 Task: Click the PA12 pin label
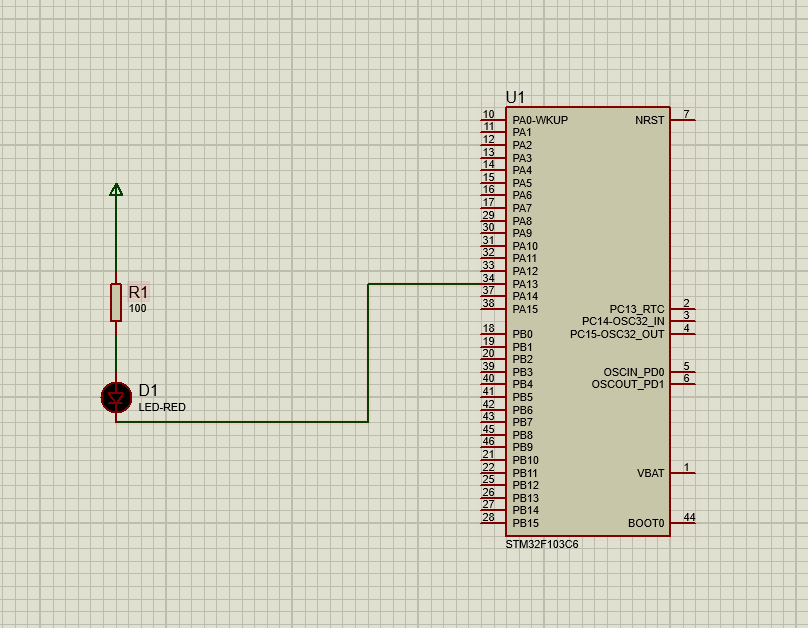[525, 271]
